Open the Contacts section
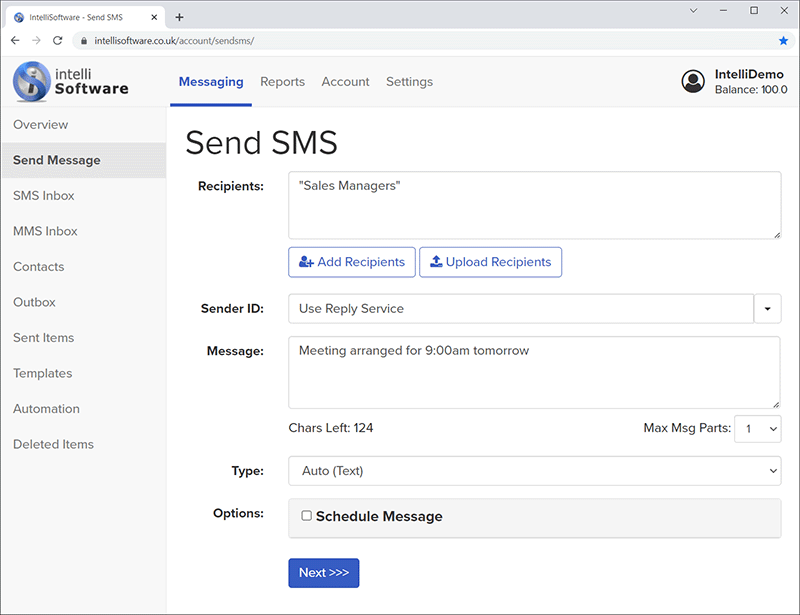 (x=38, y=266)
